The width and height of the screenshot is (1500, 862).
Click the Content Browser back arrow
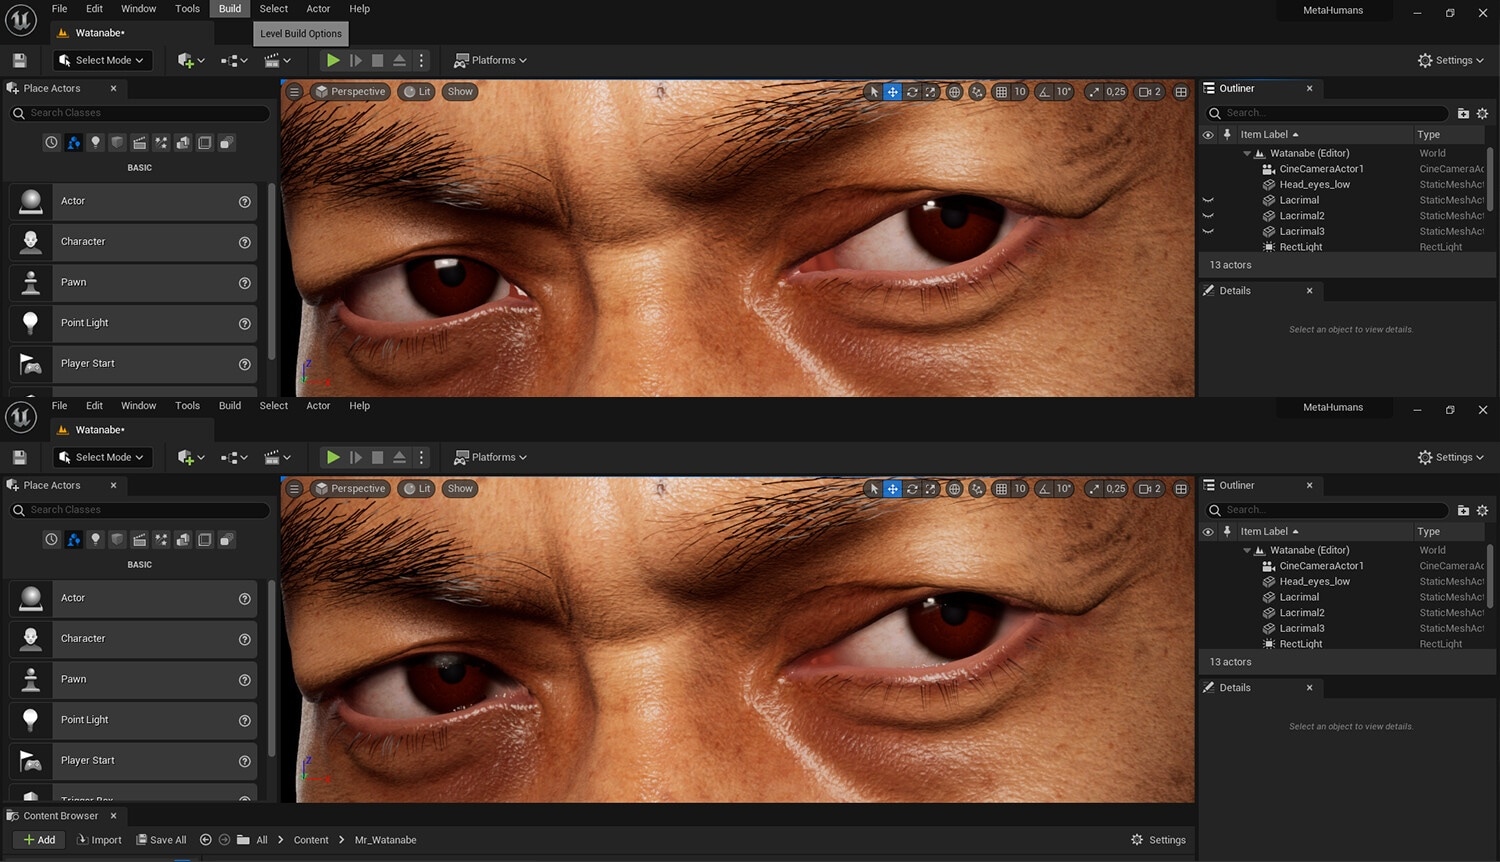click(206, 840)
